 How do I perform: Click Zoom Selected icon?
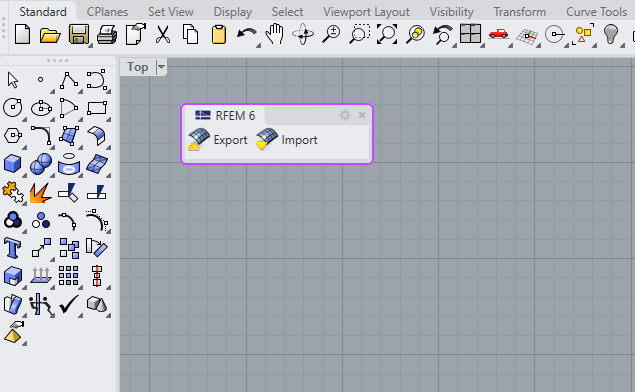(416, 34)
